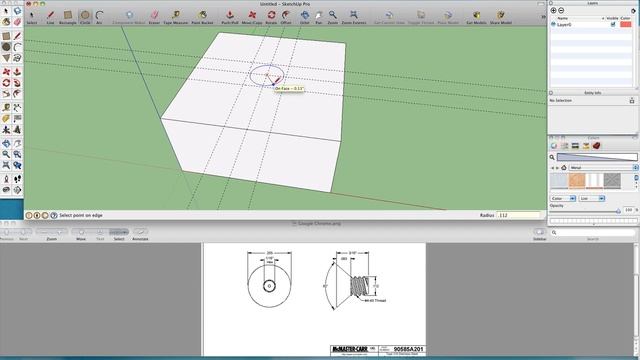Go to materials home icon

pyautogui.click(x=564, y=168)
